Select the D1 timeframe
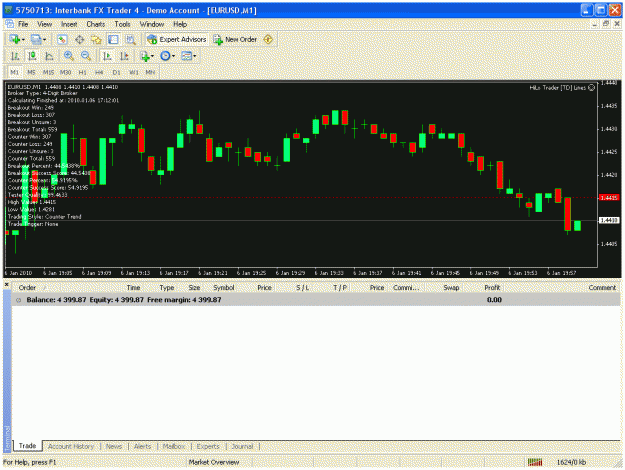625x470 pixels. coord(116,73)
